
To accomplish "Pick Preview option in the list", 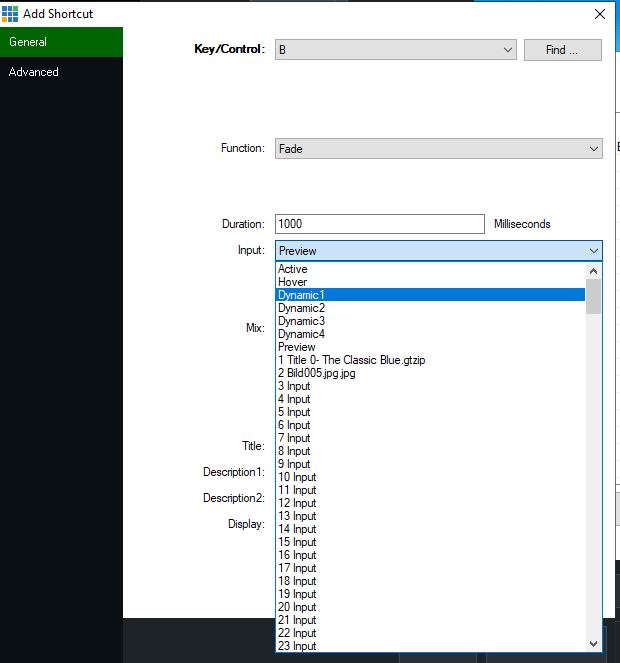I will (x=296, y=347).
